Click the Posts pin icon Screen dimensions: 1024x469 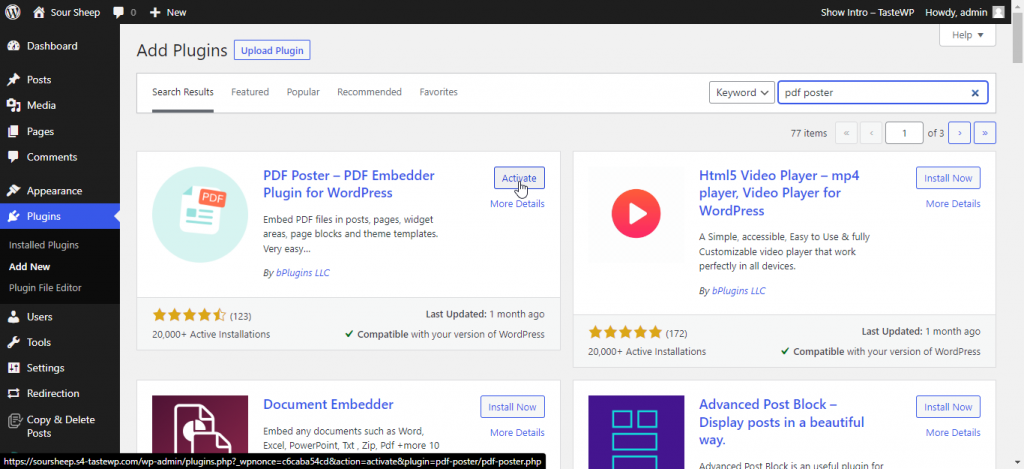(x=13, y=80)
